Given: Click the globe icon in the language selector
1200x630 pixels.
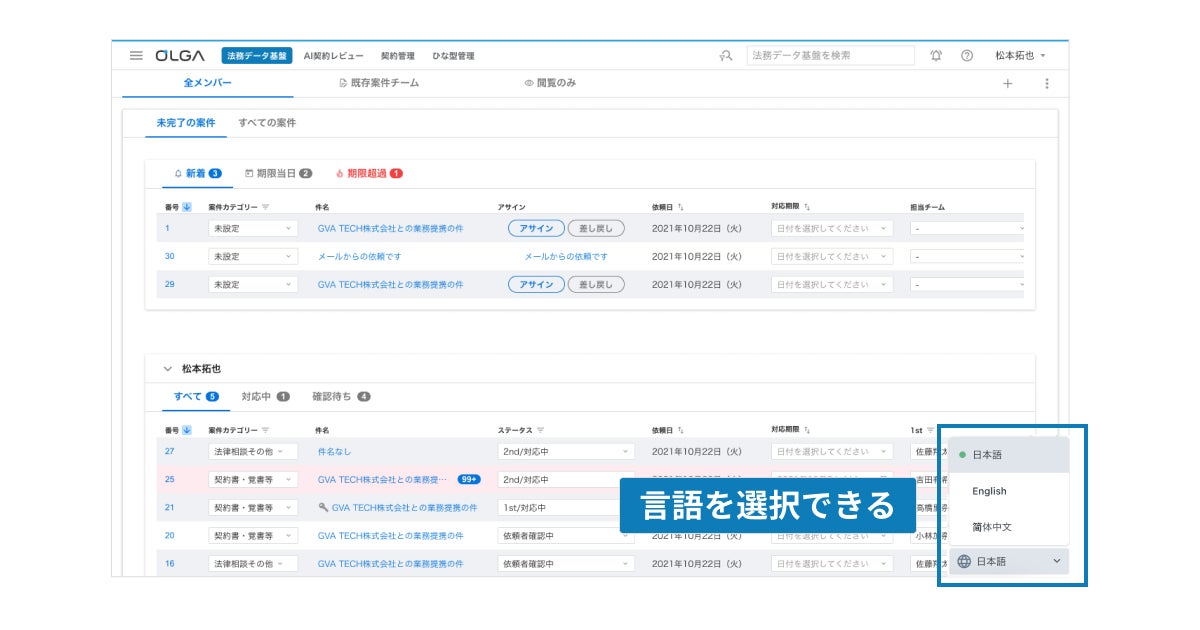Looking at the screenshot, I should point(964,561).
